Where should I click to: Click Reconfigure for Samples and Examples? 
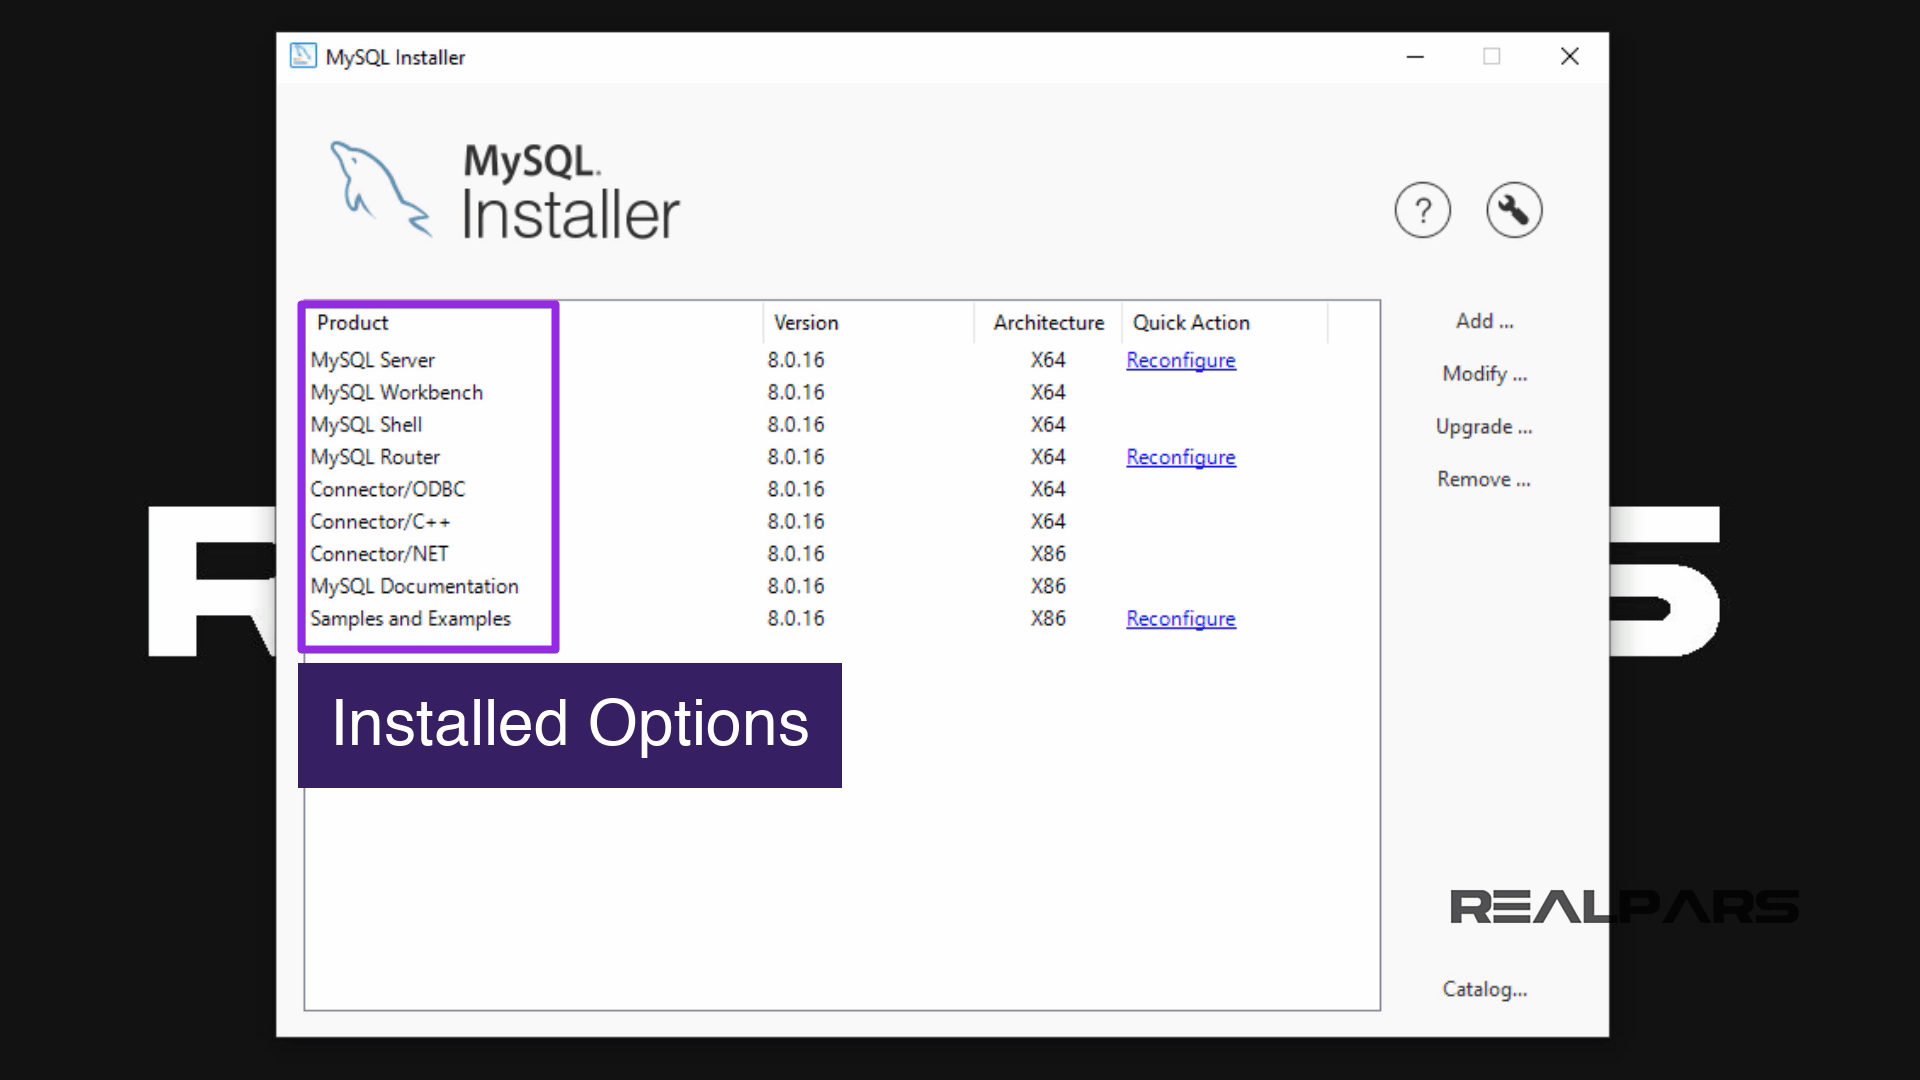coord(1180,619)
